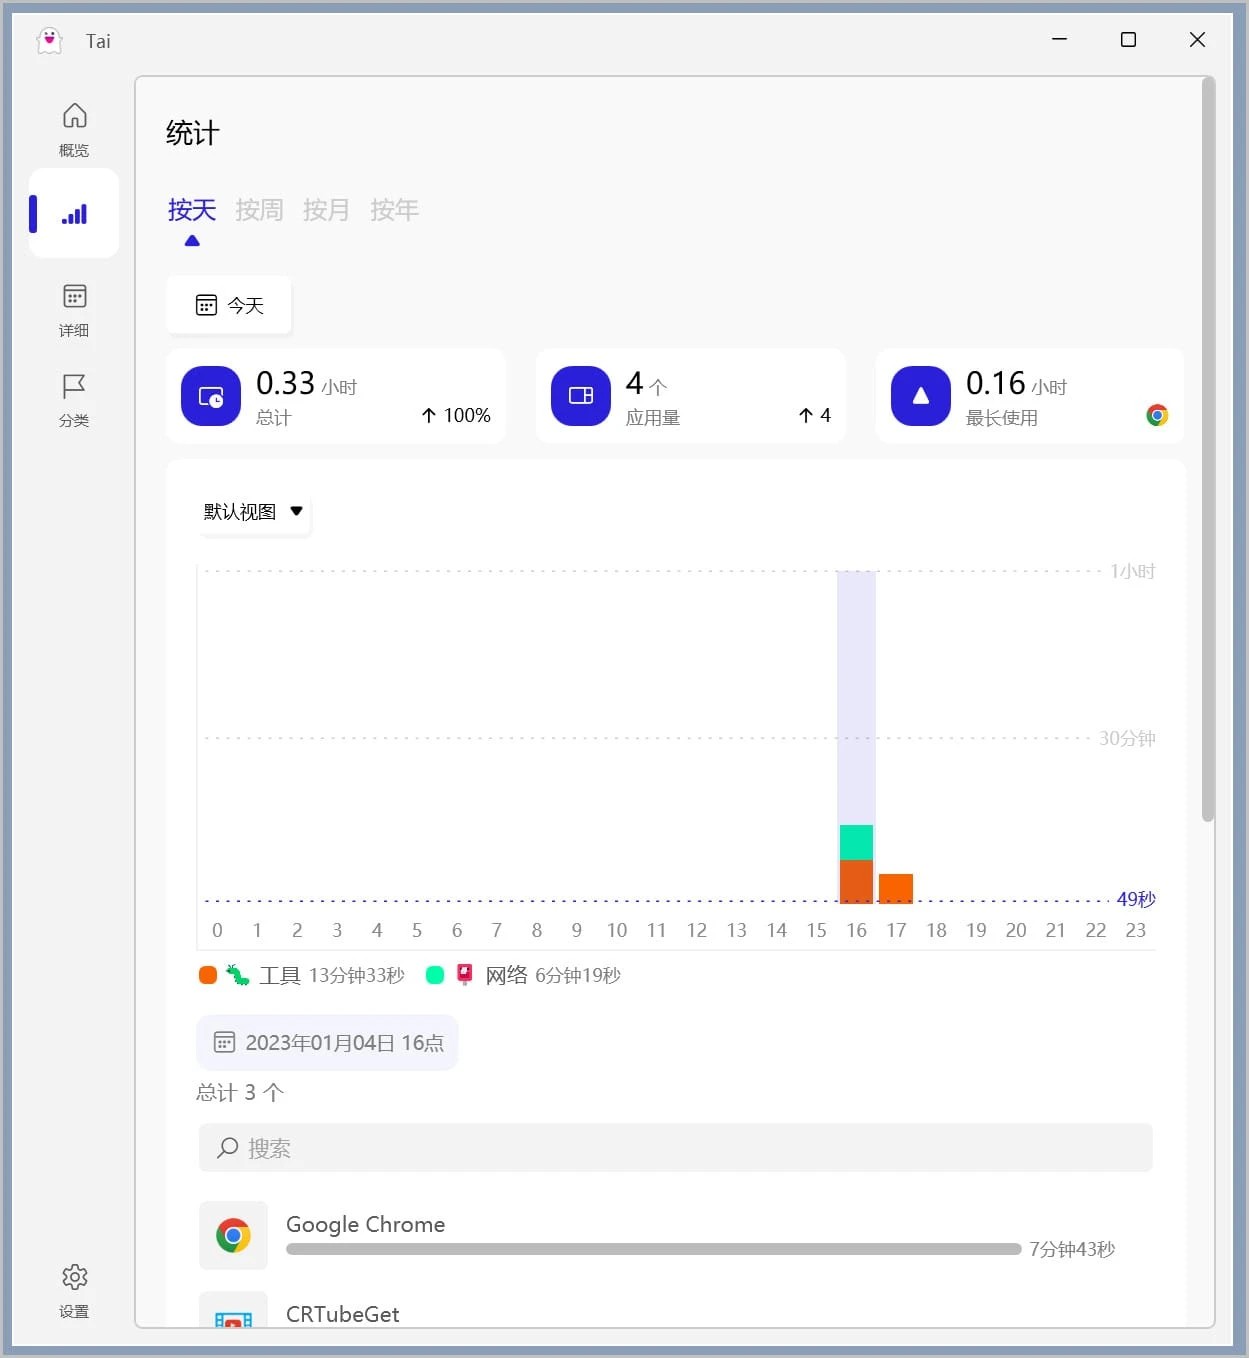Open the Google Chrome list entry

coord(676,1235)
